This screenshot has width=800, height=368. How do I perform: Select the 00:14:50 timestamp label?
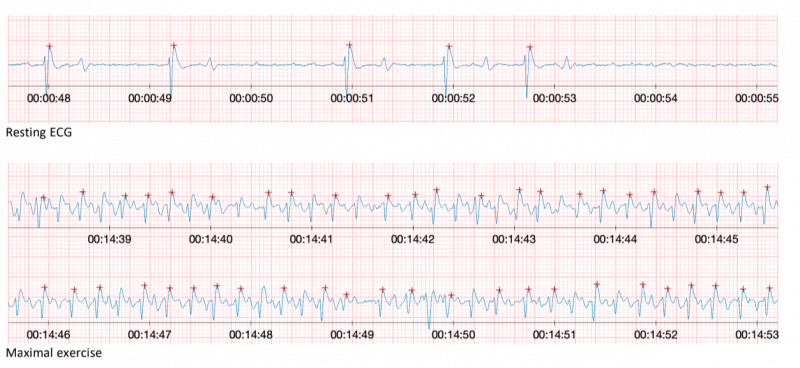453,335
